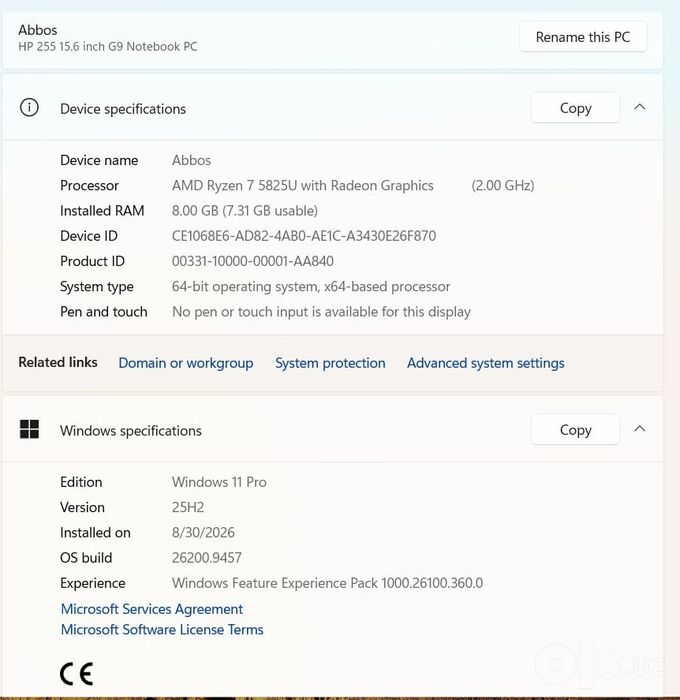Viewport: 680px width, 700px height.
Task: Select the Product ID value 00331-10000-00001-AA840
Action: 253,261
